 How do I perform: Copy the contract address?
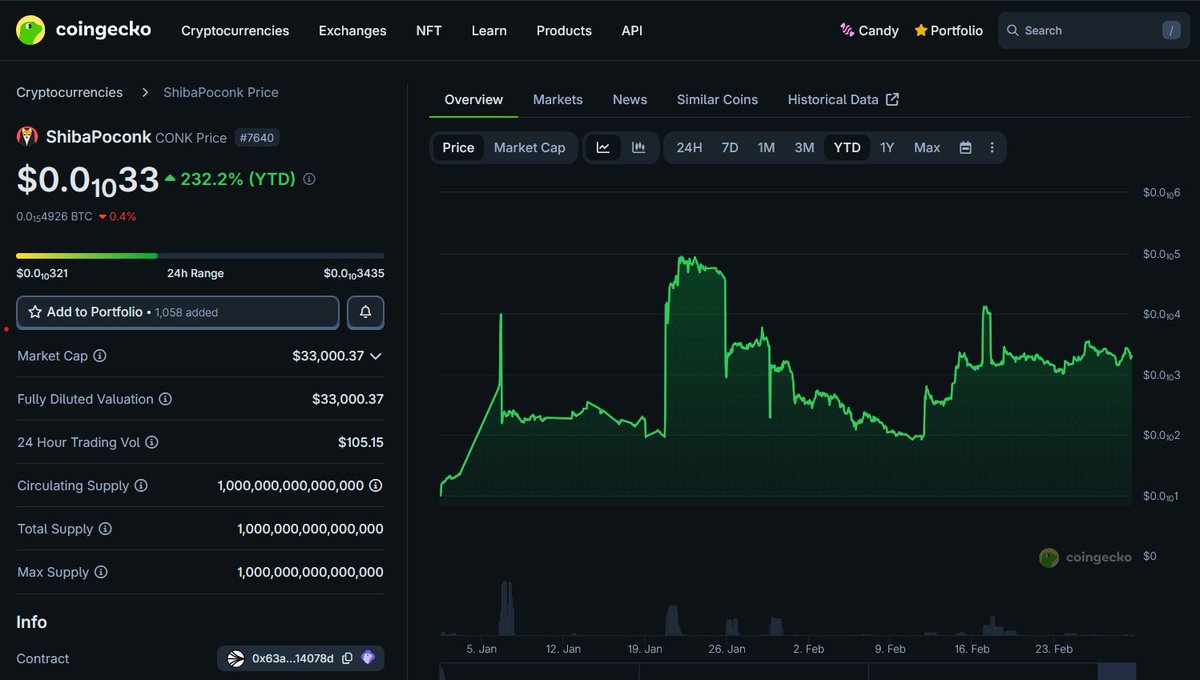click(x=347, y=658)
